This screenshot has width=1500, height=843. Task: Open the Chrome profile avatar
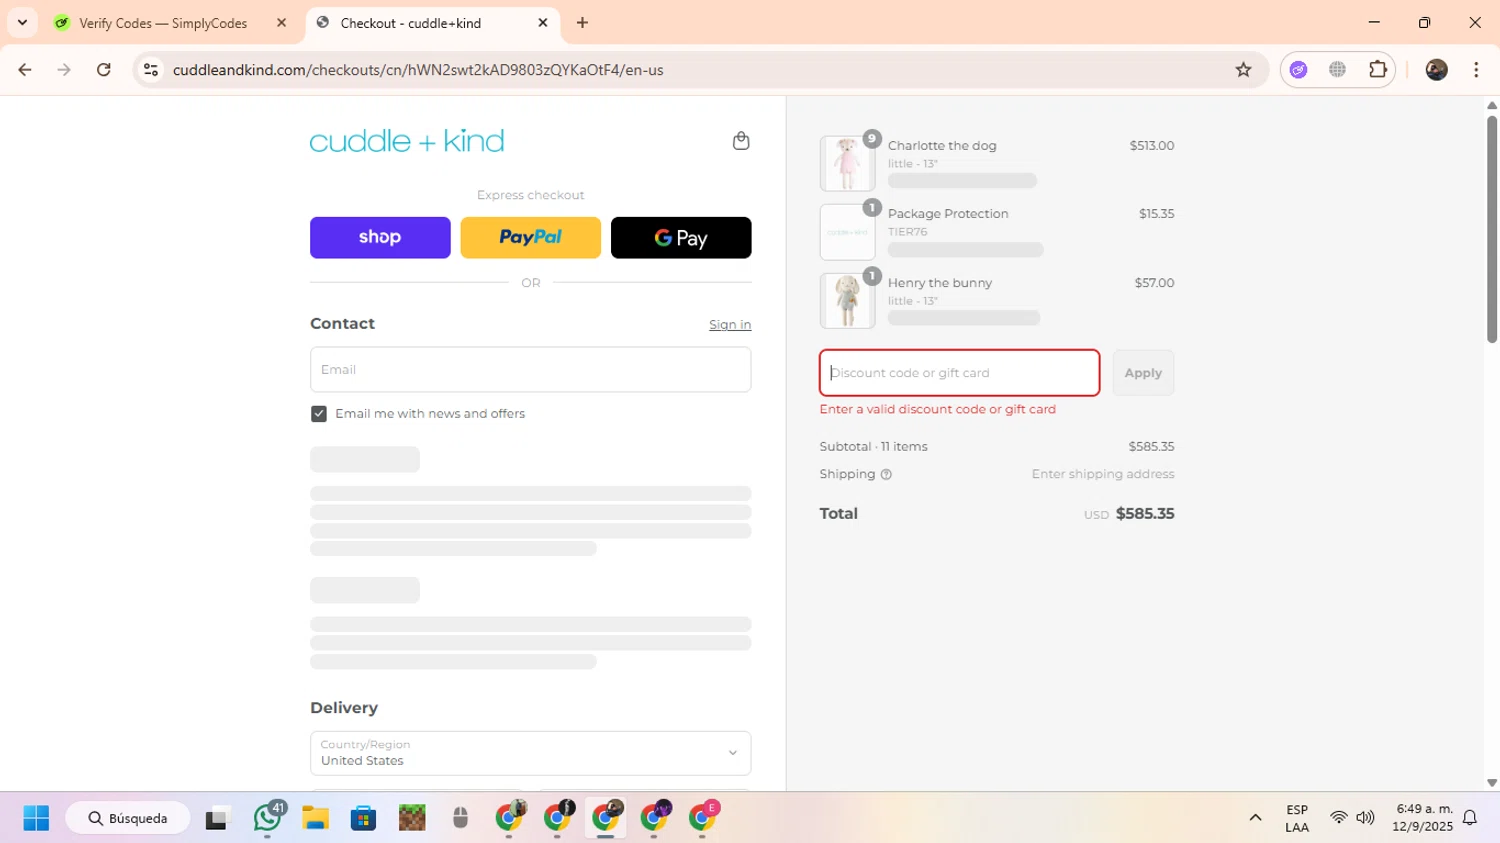tap(1437, 70)
